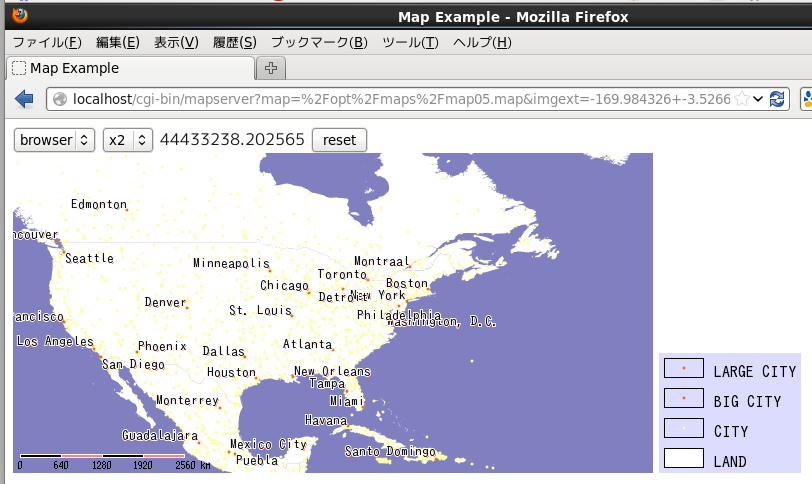Reload the page using refresh icon
This screenshot has width=812, height=484.
(x=777, y=99)
